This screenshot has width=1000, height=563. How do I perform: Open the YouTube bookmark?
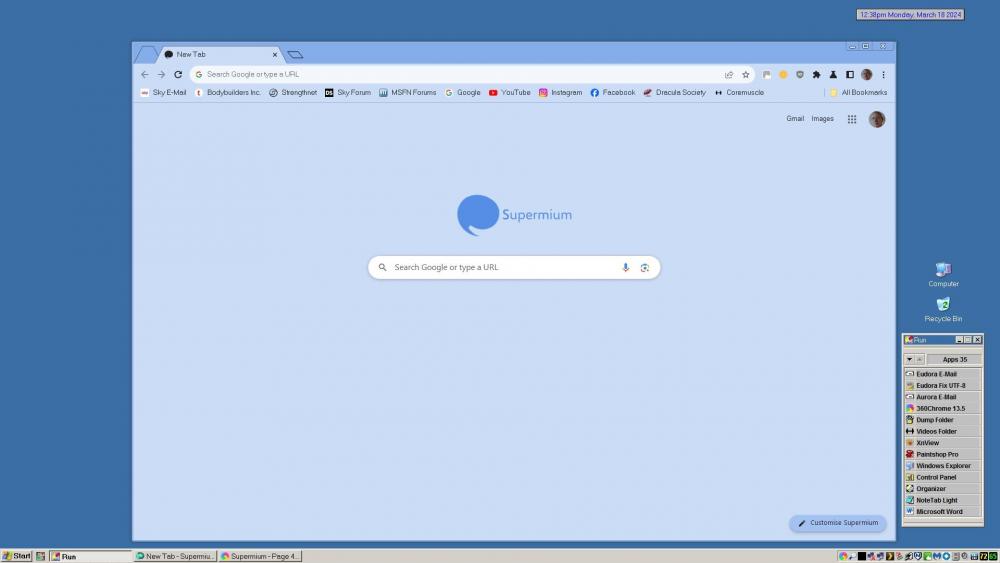(510, 93)
